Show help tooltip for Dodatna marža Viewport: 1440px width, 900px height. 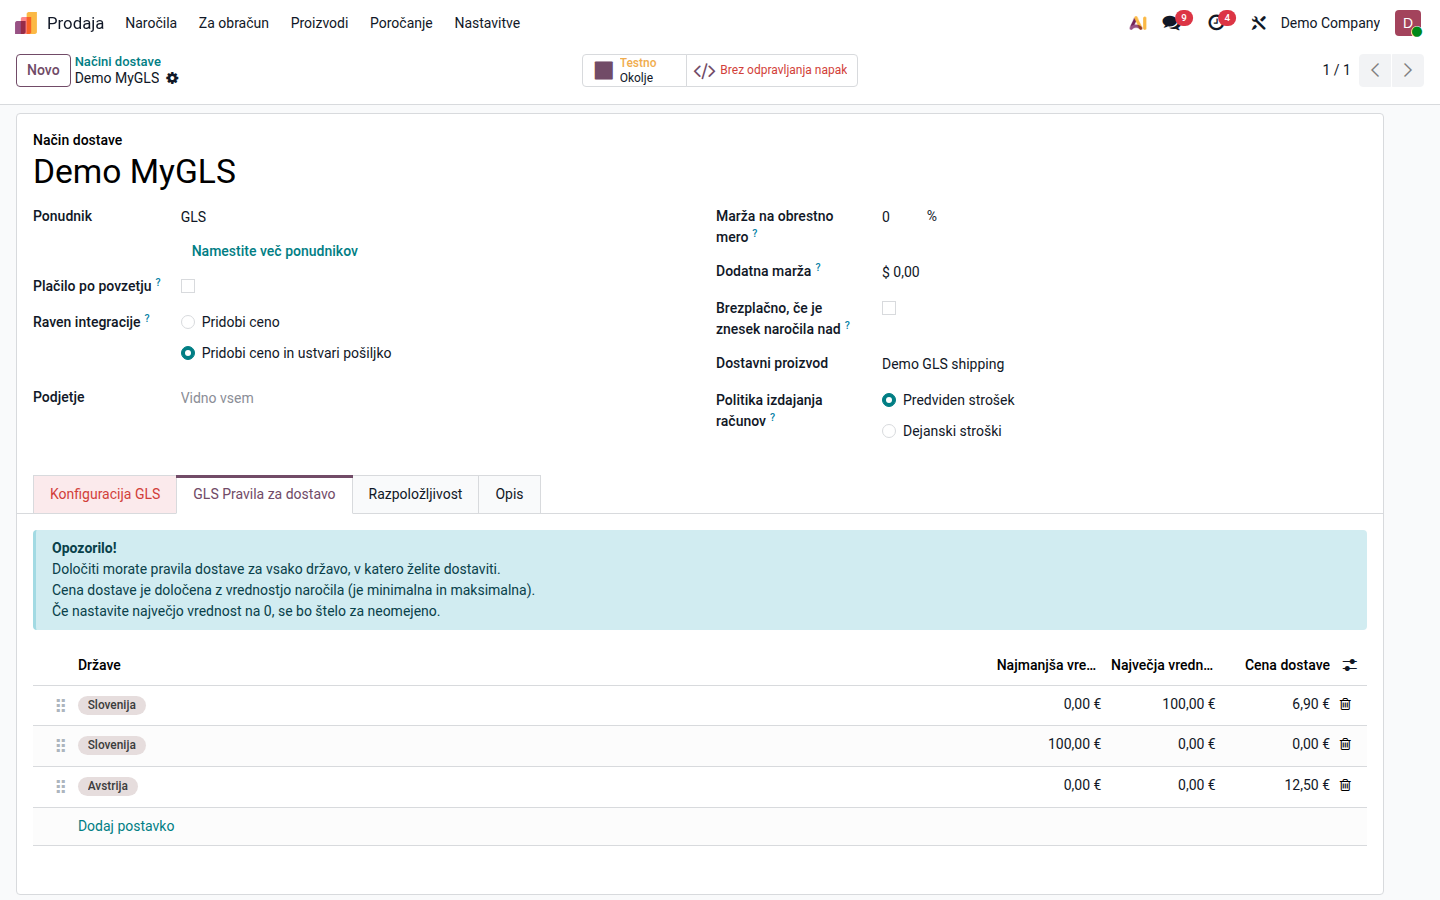[x=818, y=267]
